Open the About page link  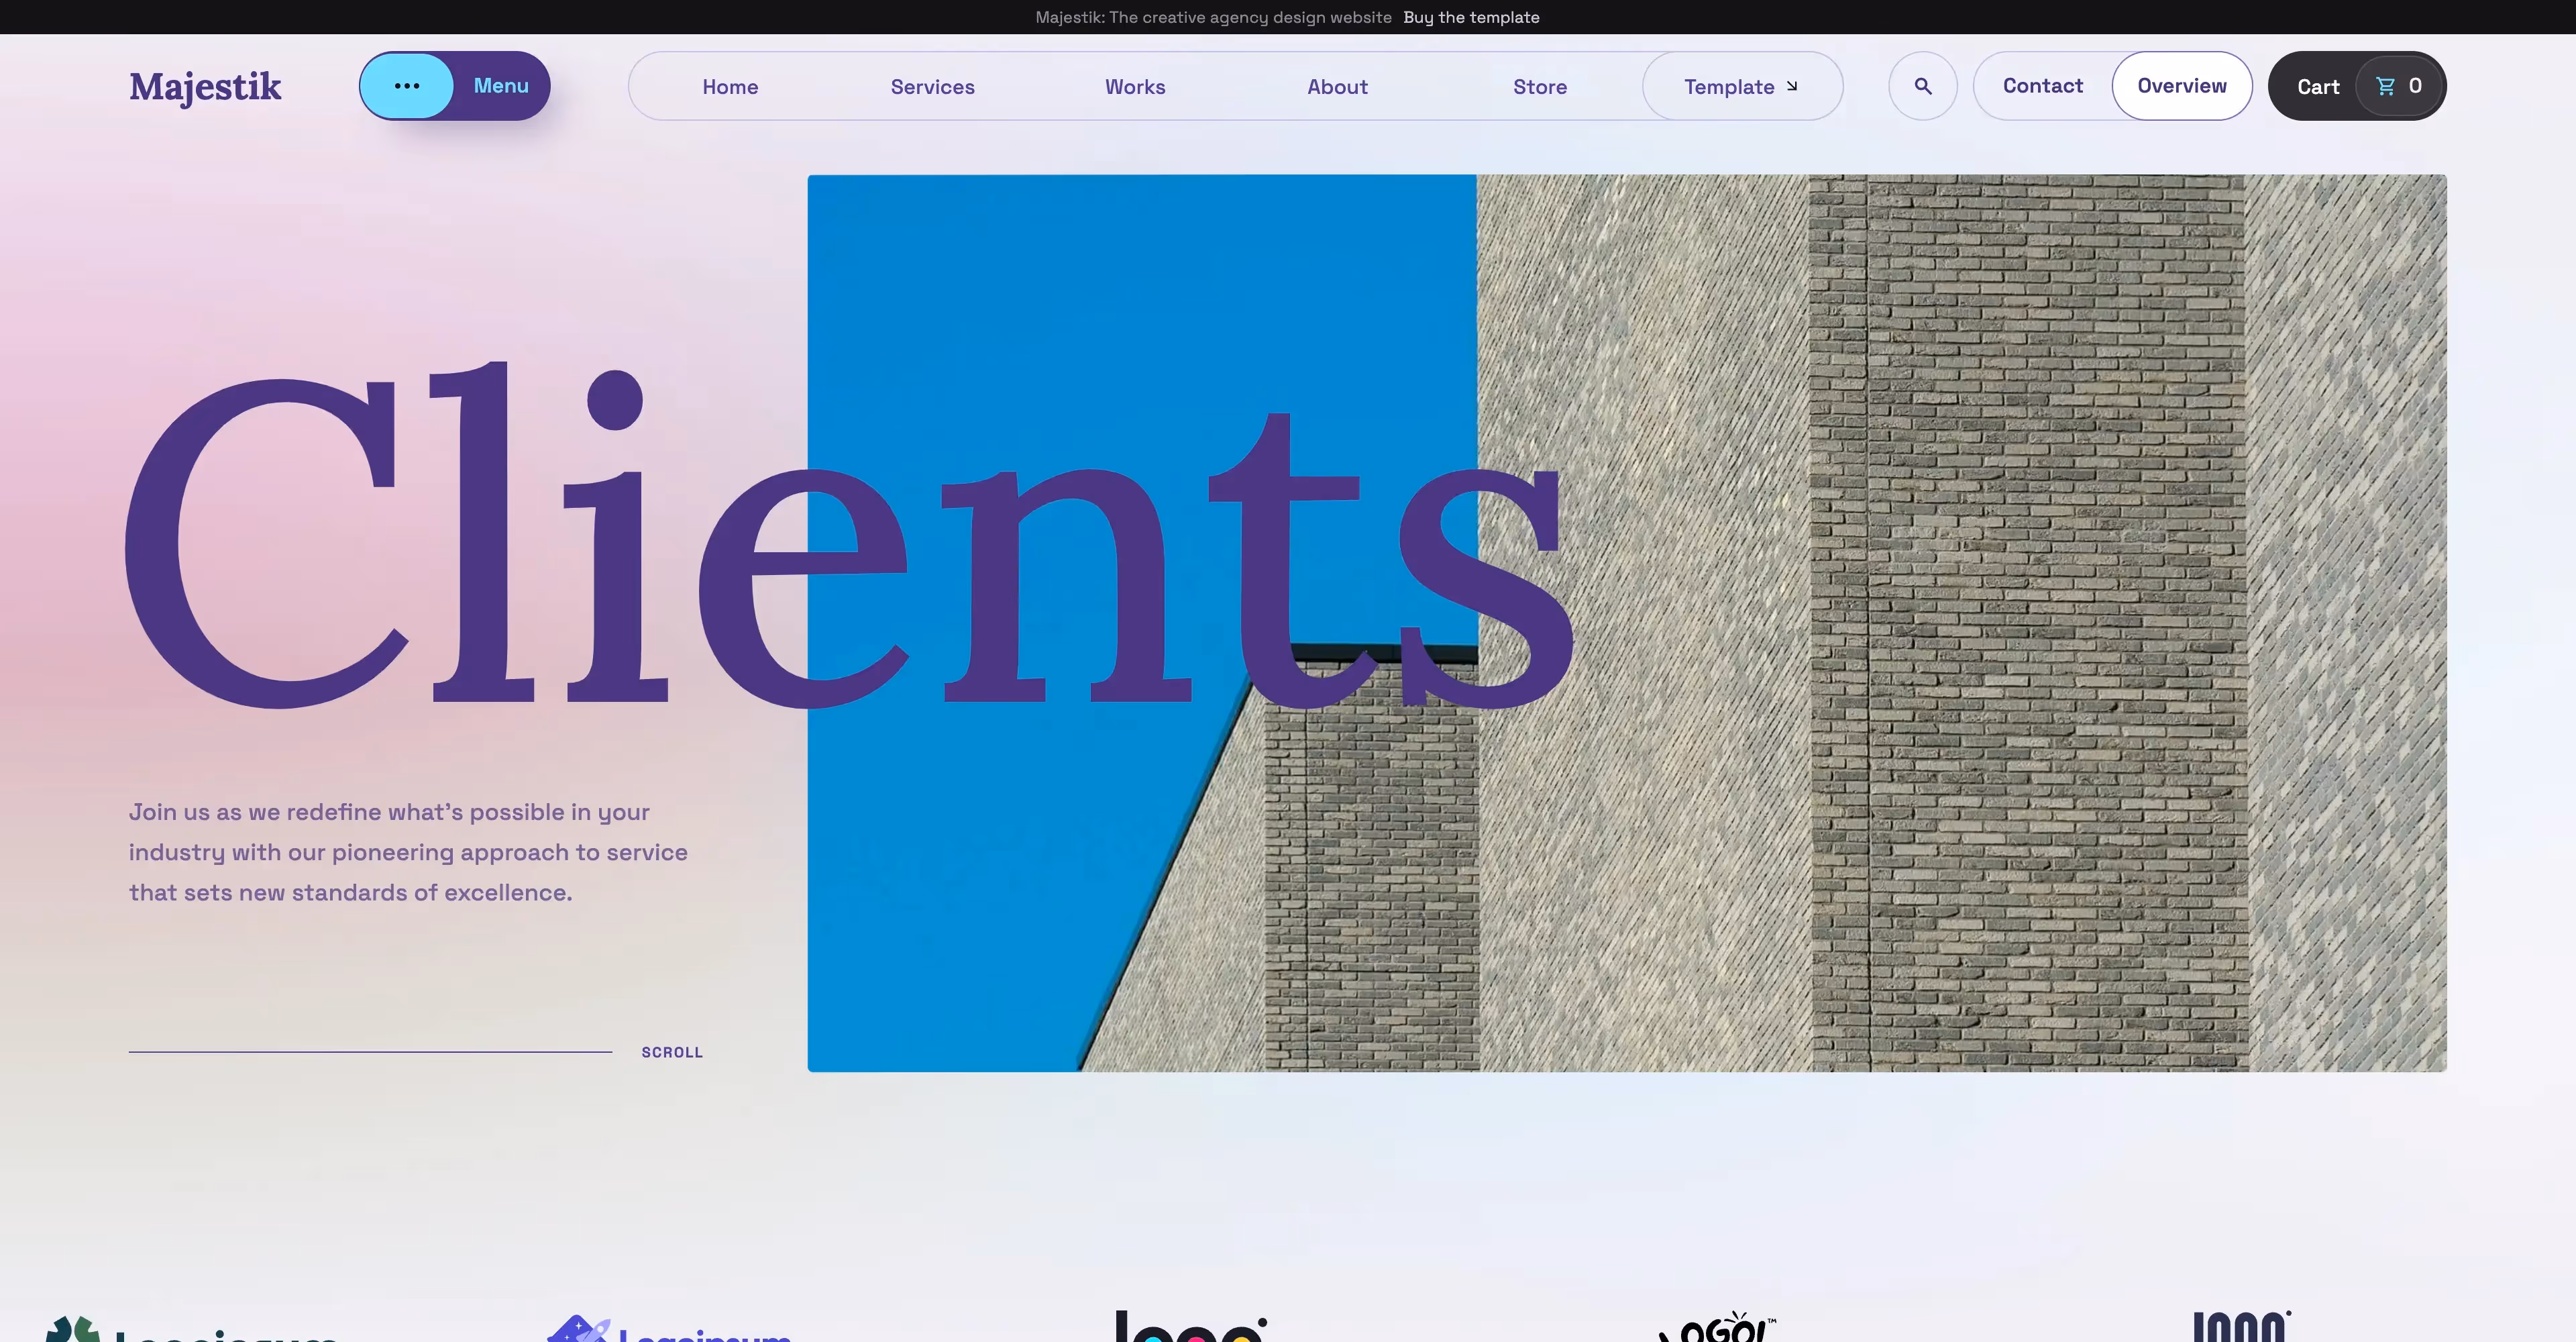(1337, 87)
